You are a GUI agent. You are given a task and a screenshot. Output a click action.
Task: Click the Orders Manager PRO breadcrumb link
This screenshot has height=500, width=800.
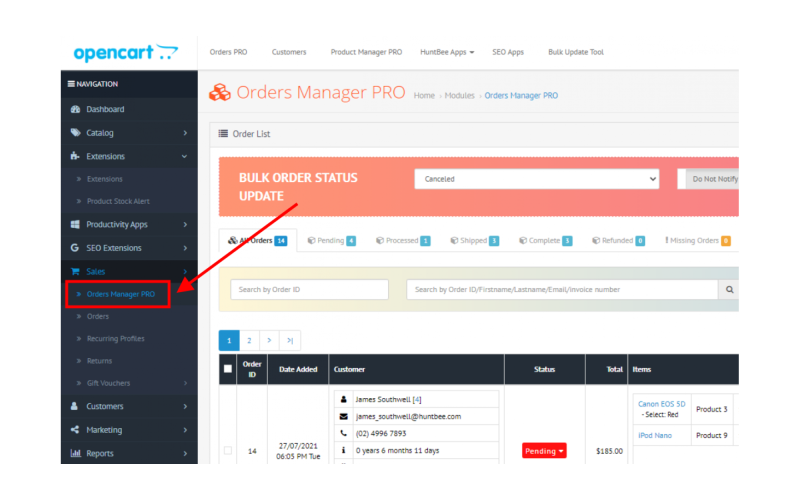coord(521,95)
